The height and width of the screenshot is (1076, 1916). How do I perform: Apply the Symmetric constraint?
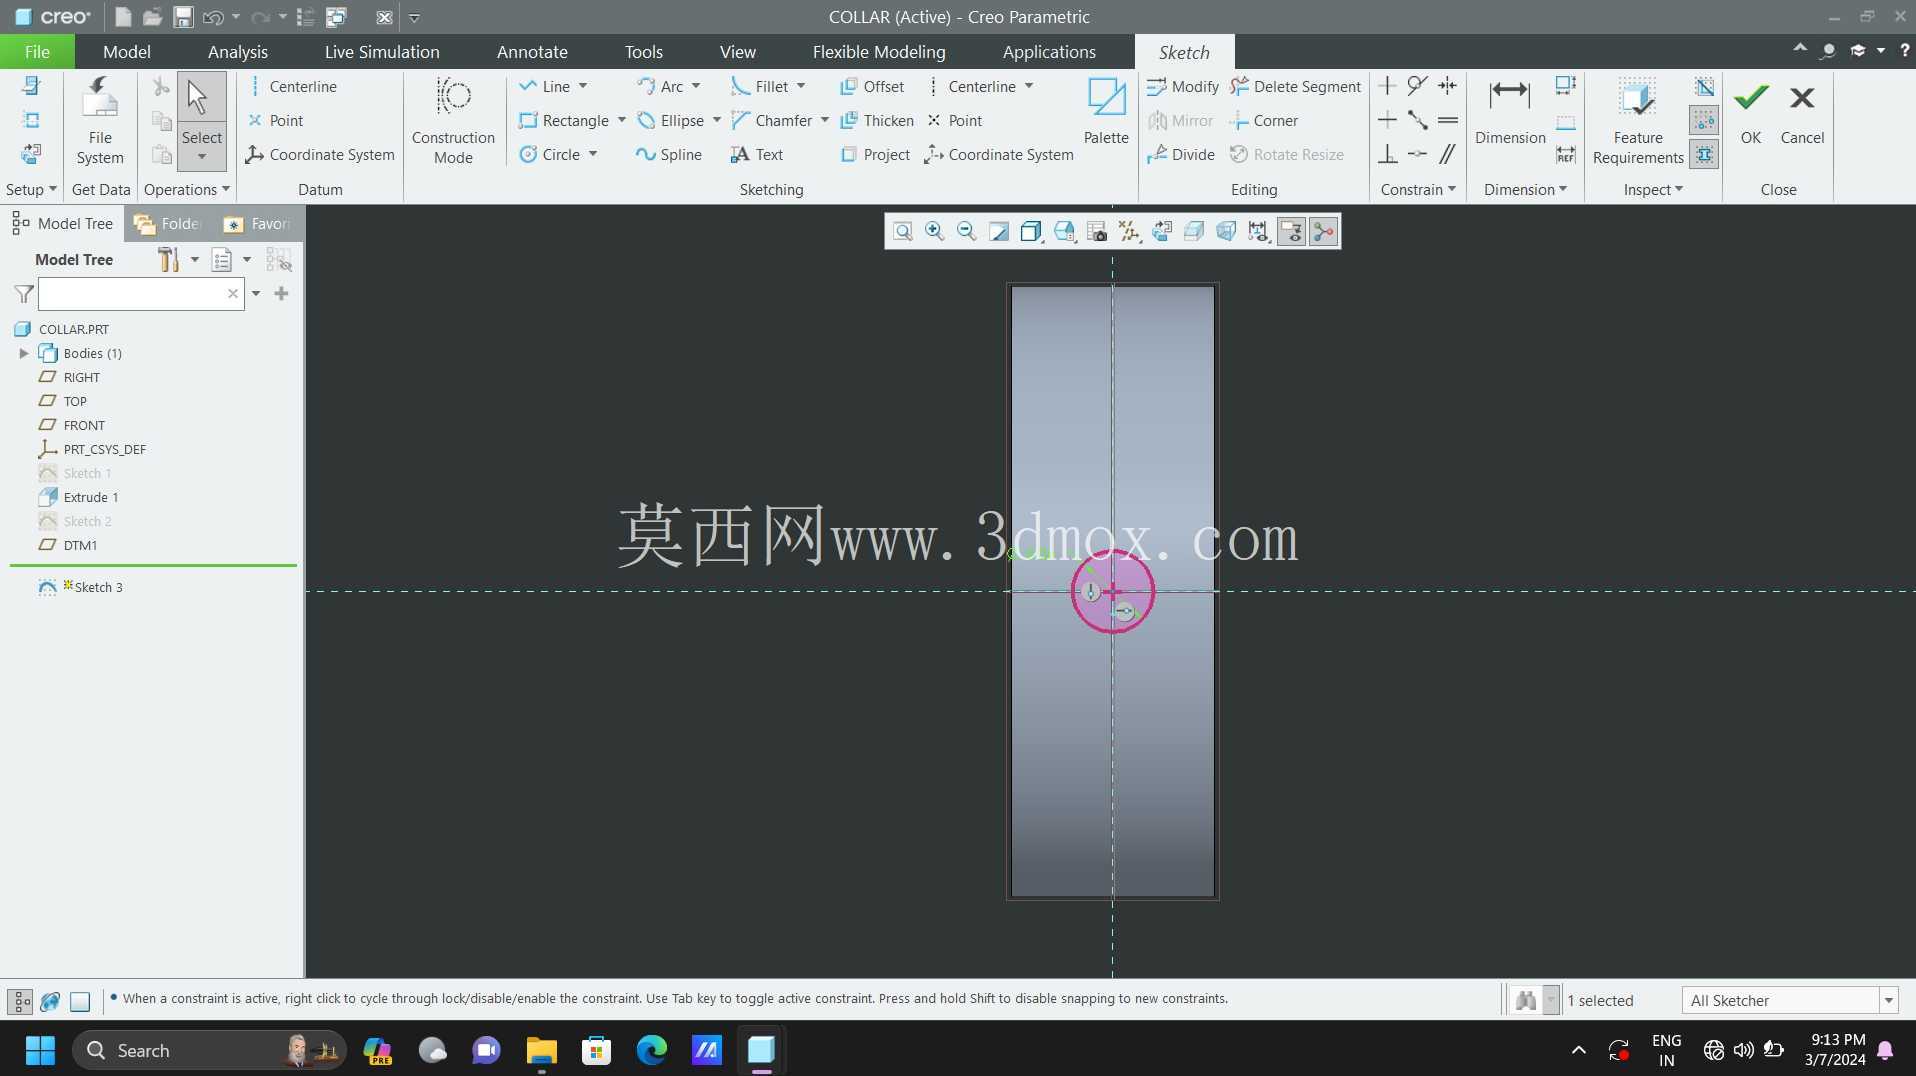[x=1448, y=87]
